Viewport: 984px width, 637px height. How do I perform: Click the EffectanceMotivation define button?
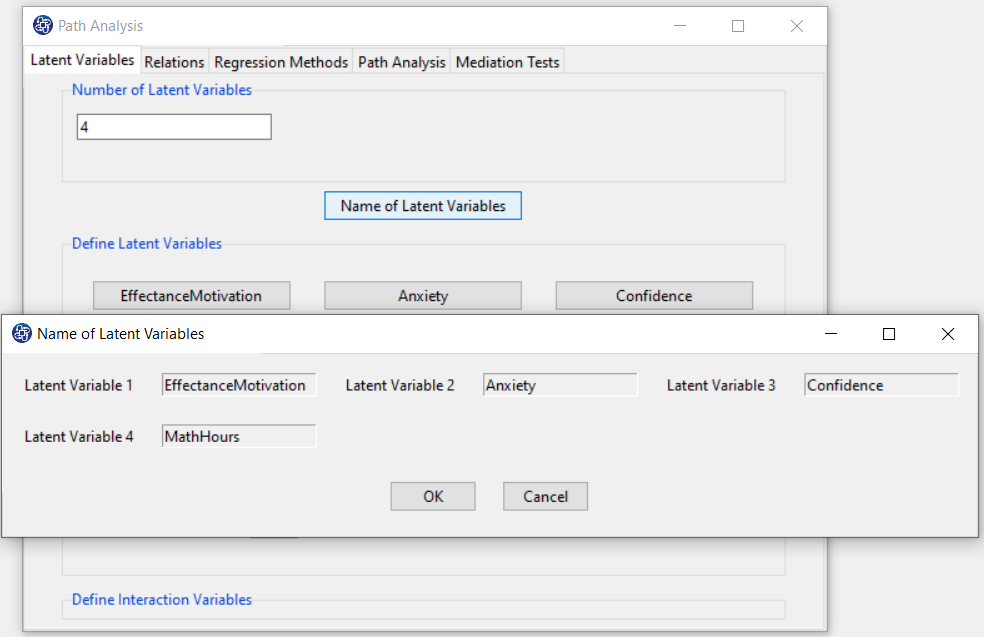point(191,296)
